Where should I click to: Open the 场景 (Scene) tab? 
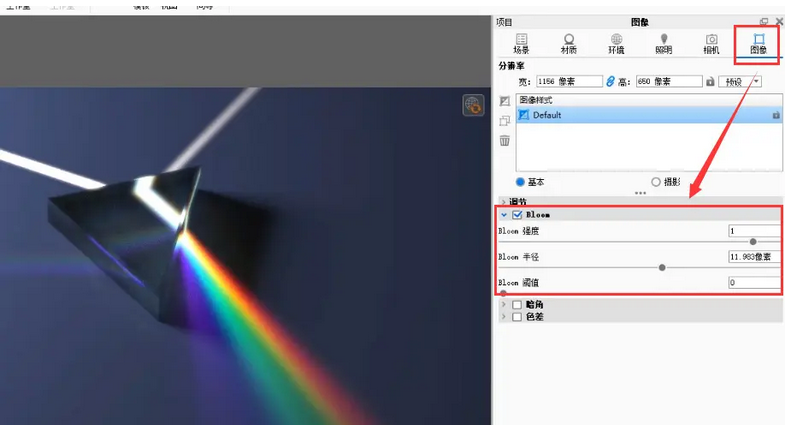coord(521,43)
